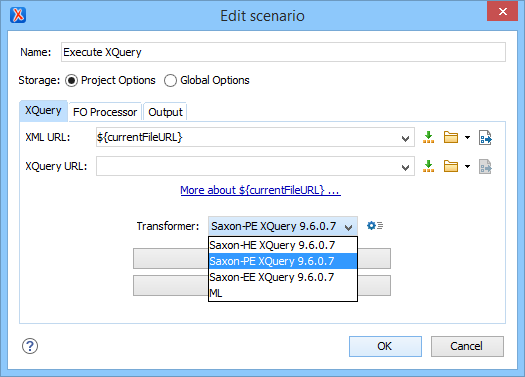Expand the XQuery URL combo box history
This screenshot has width=525, height=377.
click(x=405, y=167)
